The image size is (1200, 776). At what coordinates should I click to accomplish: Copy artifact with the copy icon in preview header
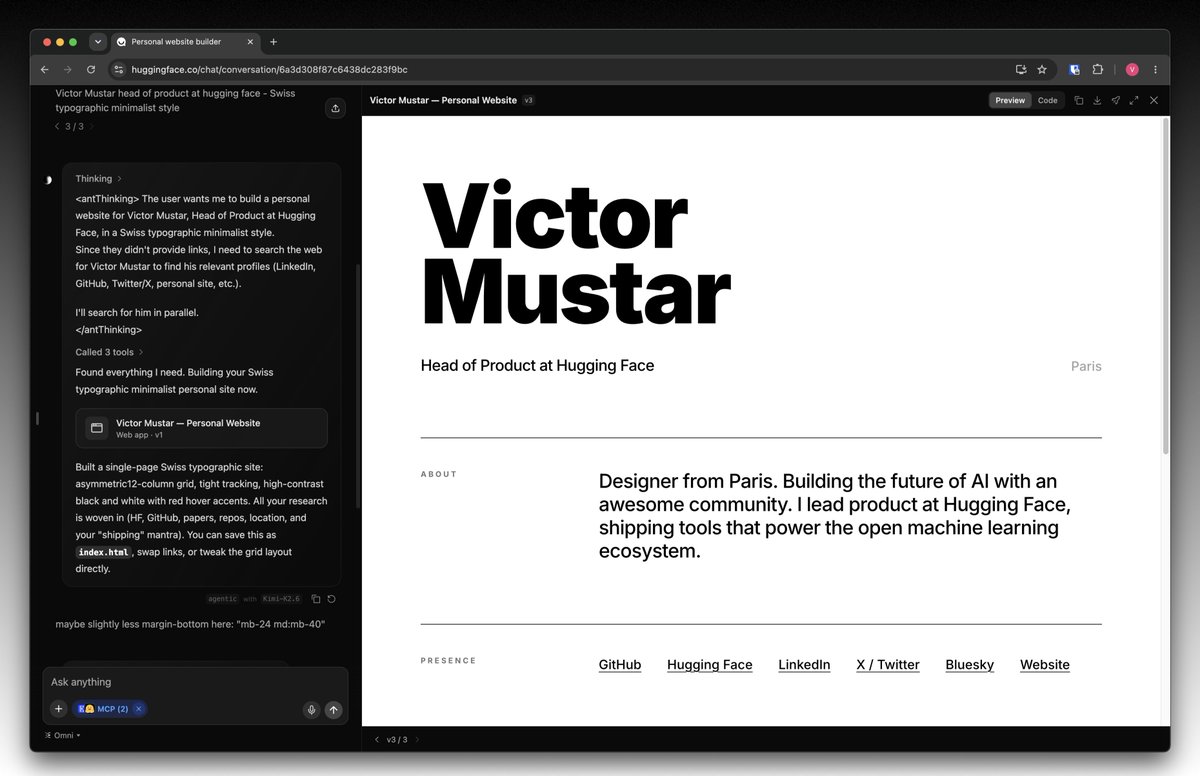tap(1078, 100)
